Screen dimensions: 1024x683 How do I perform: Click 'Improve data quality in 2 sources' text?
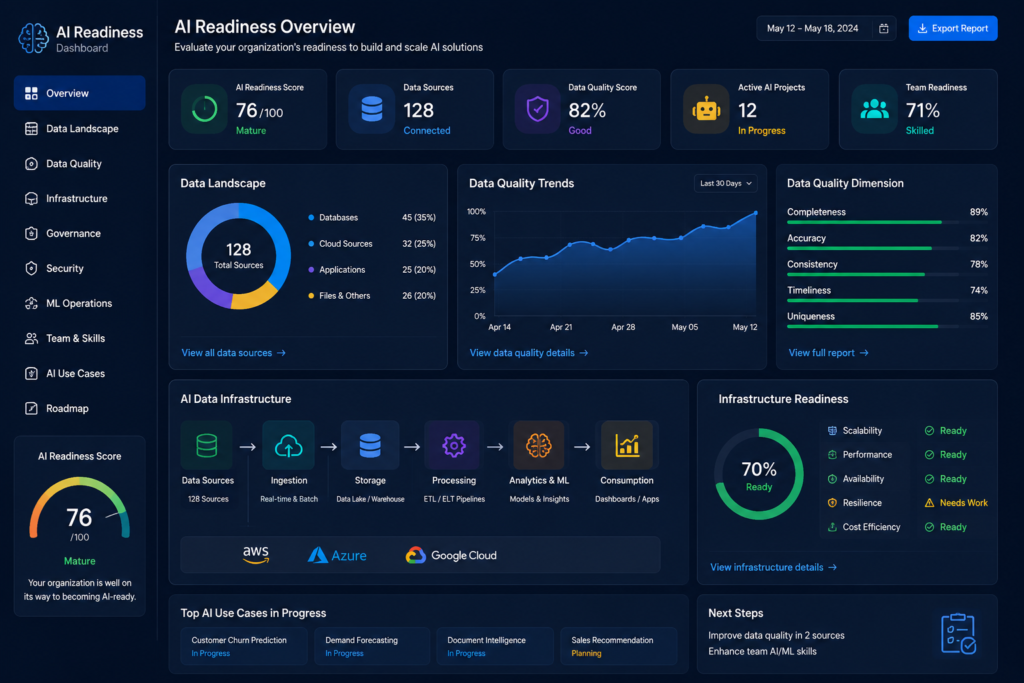point(776,635)
